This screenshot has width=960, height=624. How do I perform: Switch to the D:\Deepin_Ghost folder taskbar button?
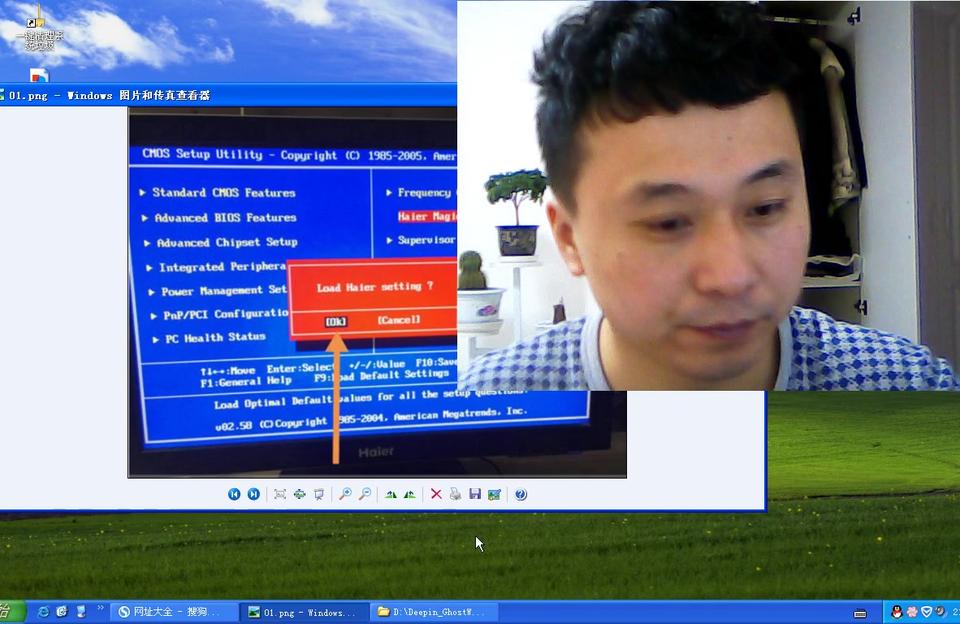point(434,612)
